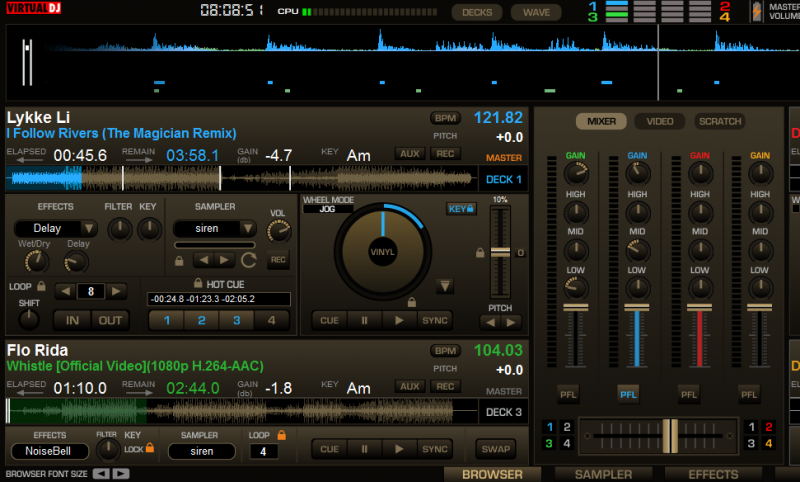Assign deck 1 to left crossfader side
Image resolution: width=800 pixels, height=482 pixels.
click(x=549, y=427)
